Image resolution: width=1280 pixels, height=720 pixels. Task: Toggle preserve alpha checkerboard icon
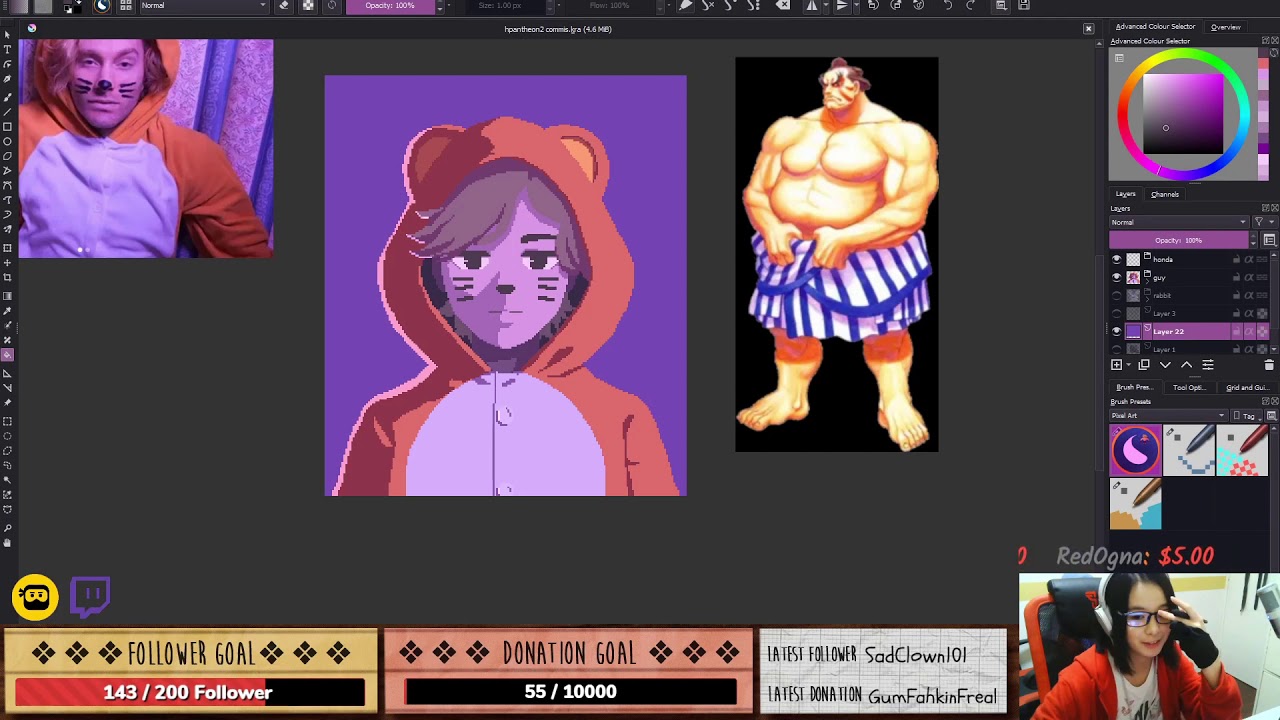[x=308, y=6]
